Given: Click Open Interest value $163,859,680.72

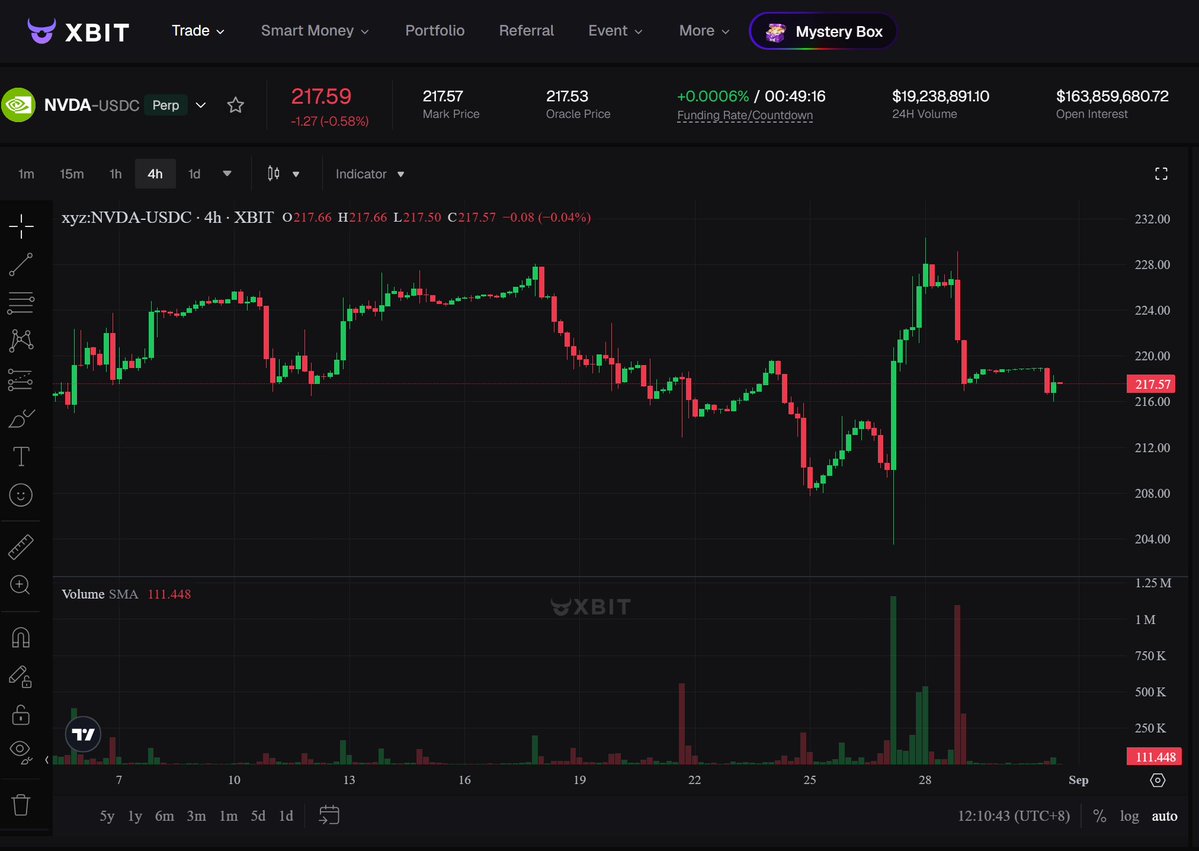Looking at the screenshot, I should click(1113, 96).
